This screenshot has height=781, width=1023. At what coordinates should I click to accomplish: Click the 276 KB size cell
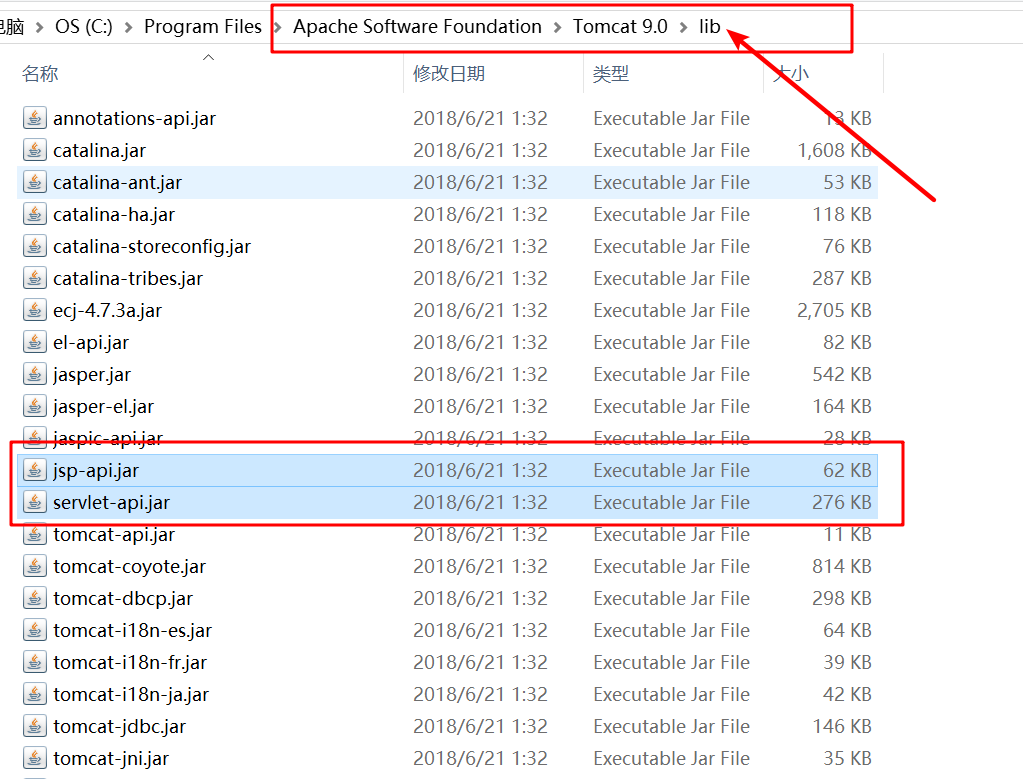point(842,502)
